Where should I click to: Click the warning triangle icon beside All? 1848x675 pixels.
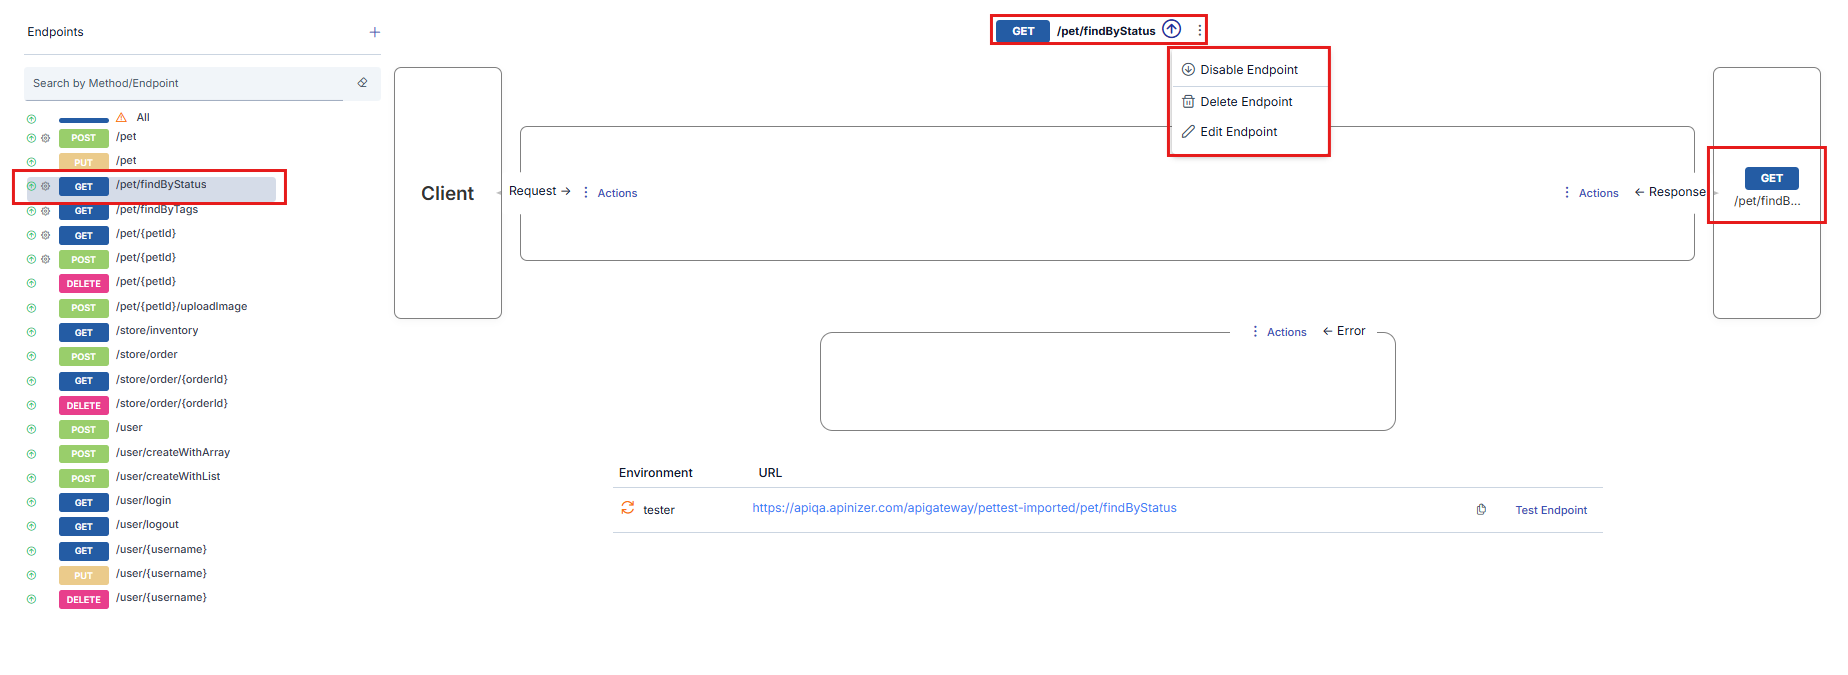click(121, 117)
